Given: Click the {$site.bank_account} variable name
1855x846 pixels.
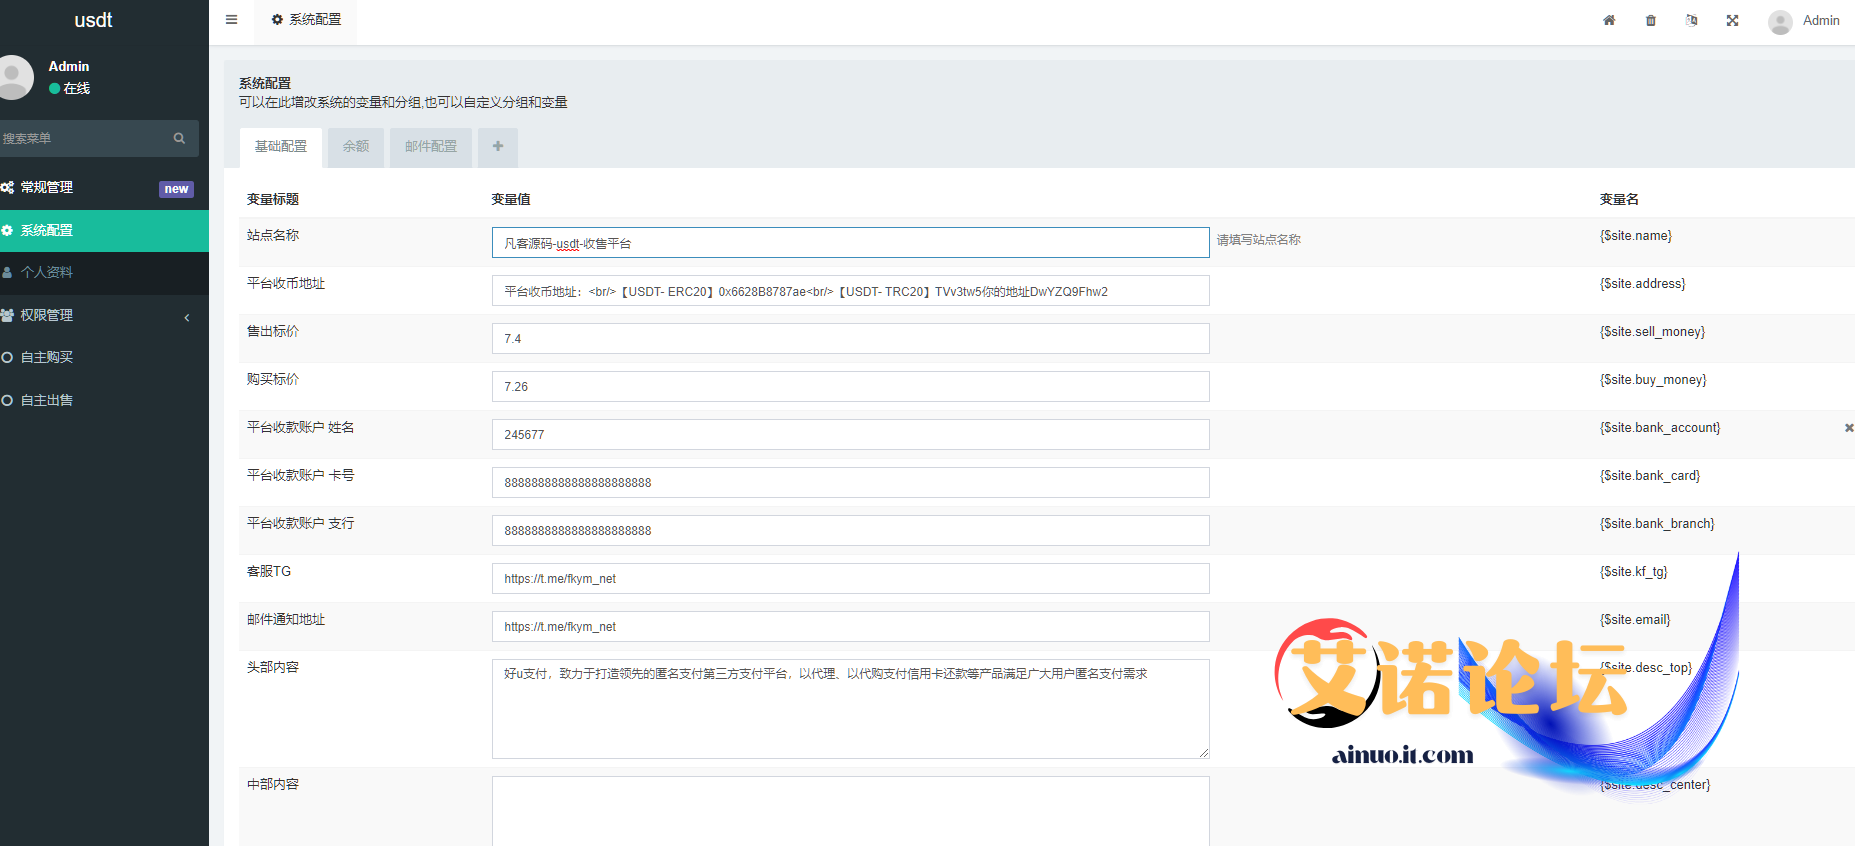Looking at the screenshot, I should point(1660,428).
